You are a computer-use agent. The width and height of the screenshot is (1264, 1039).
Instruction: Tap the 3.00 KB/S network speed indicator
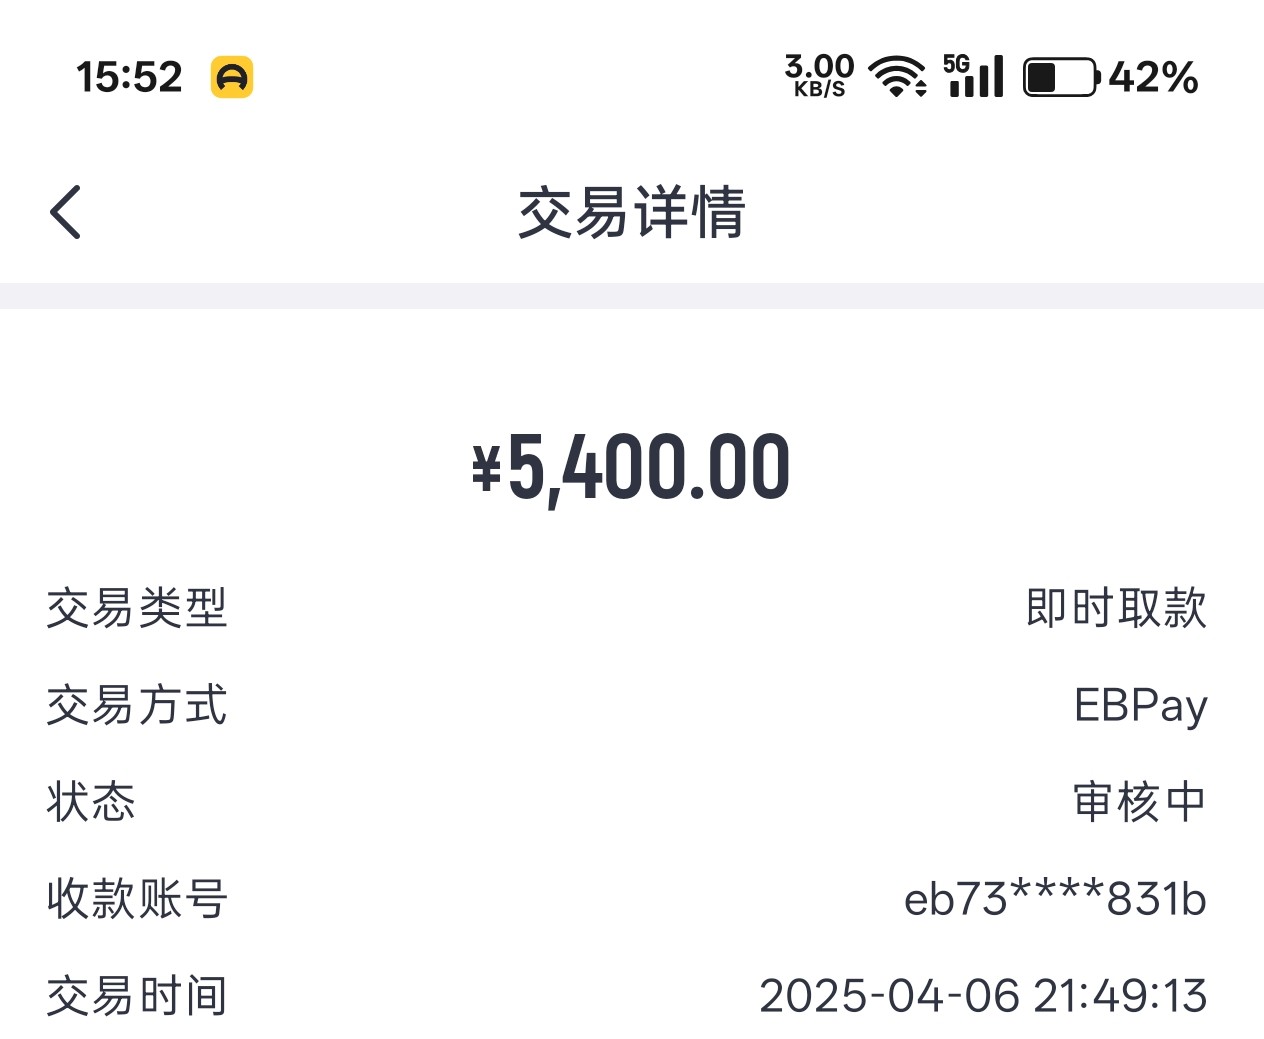(819, 76)
